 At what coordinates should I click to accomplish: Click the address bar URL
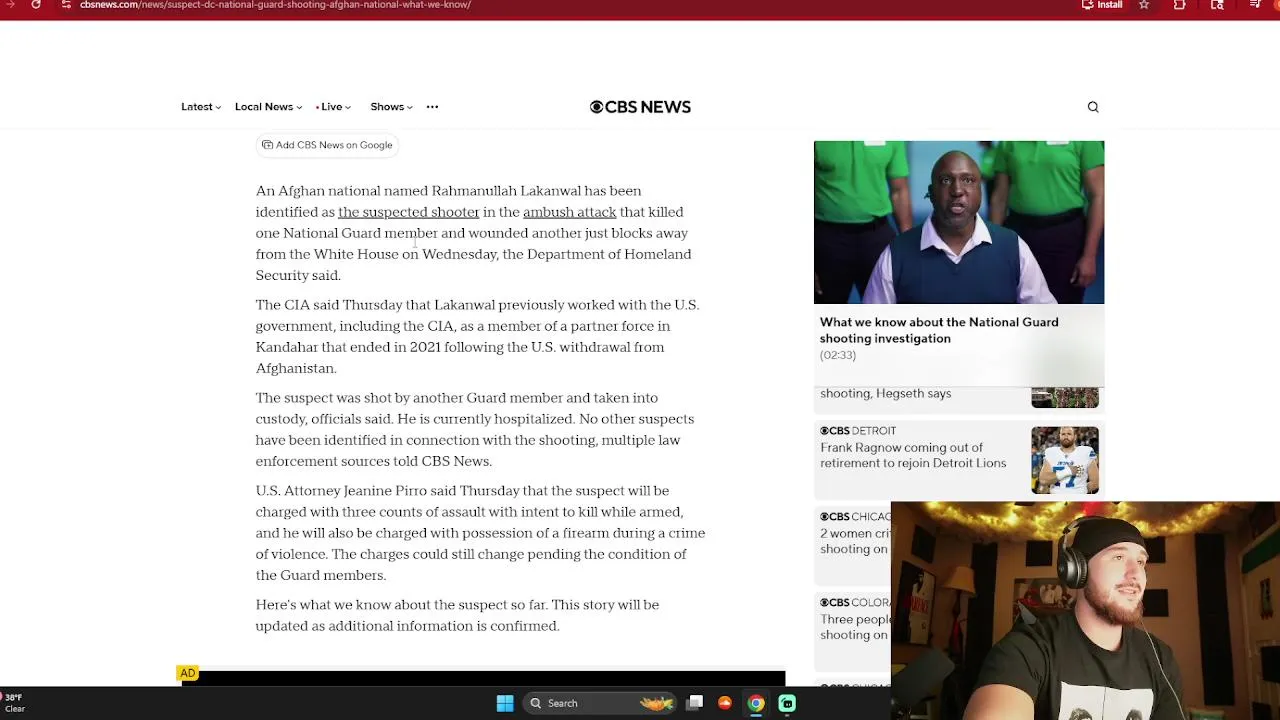click(275, 5)
